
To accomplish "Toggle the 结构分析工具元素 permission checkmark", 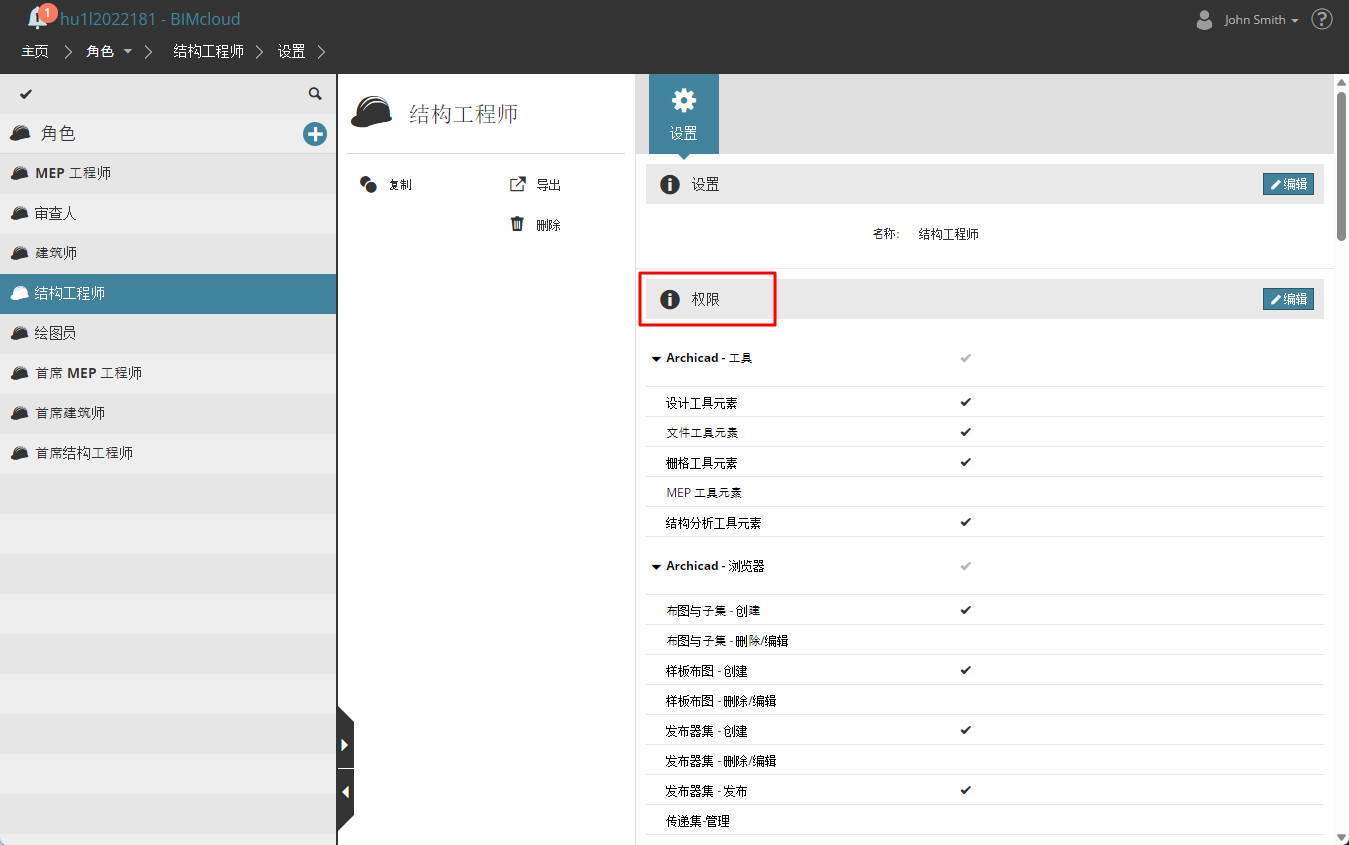I will pos(965,522).
